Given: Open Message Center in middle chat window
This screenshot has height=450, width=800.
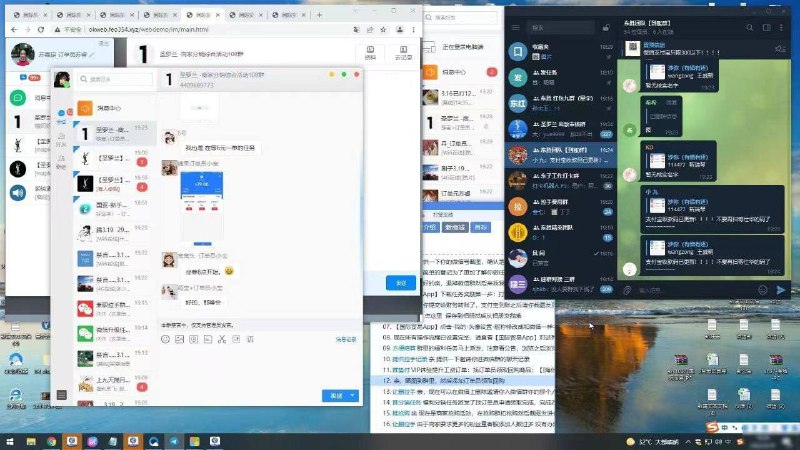Looking at the screenshot, I should click(461, 72).
